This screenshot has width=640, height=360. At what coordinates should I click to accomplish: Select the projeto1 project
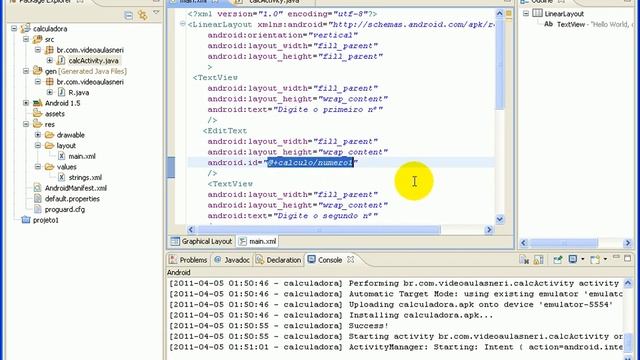45,220
